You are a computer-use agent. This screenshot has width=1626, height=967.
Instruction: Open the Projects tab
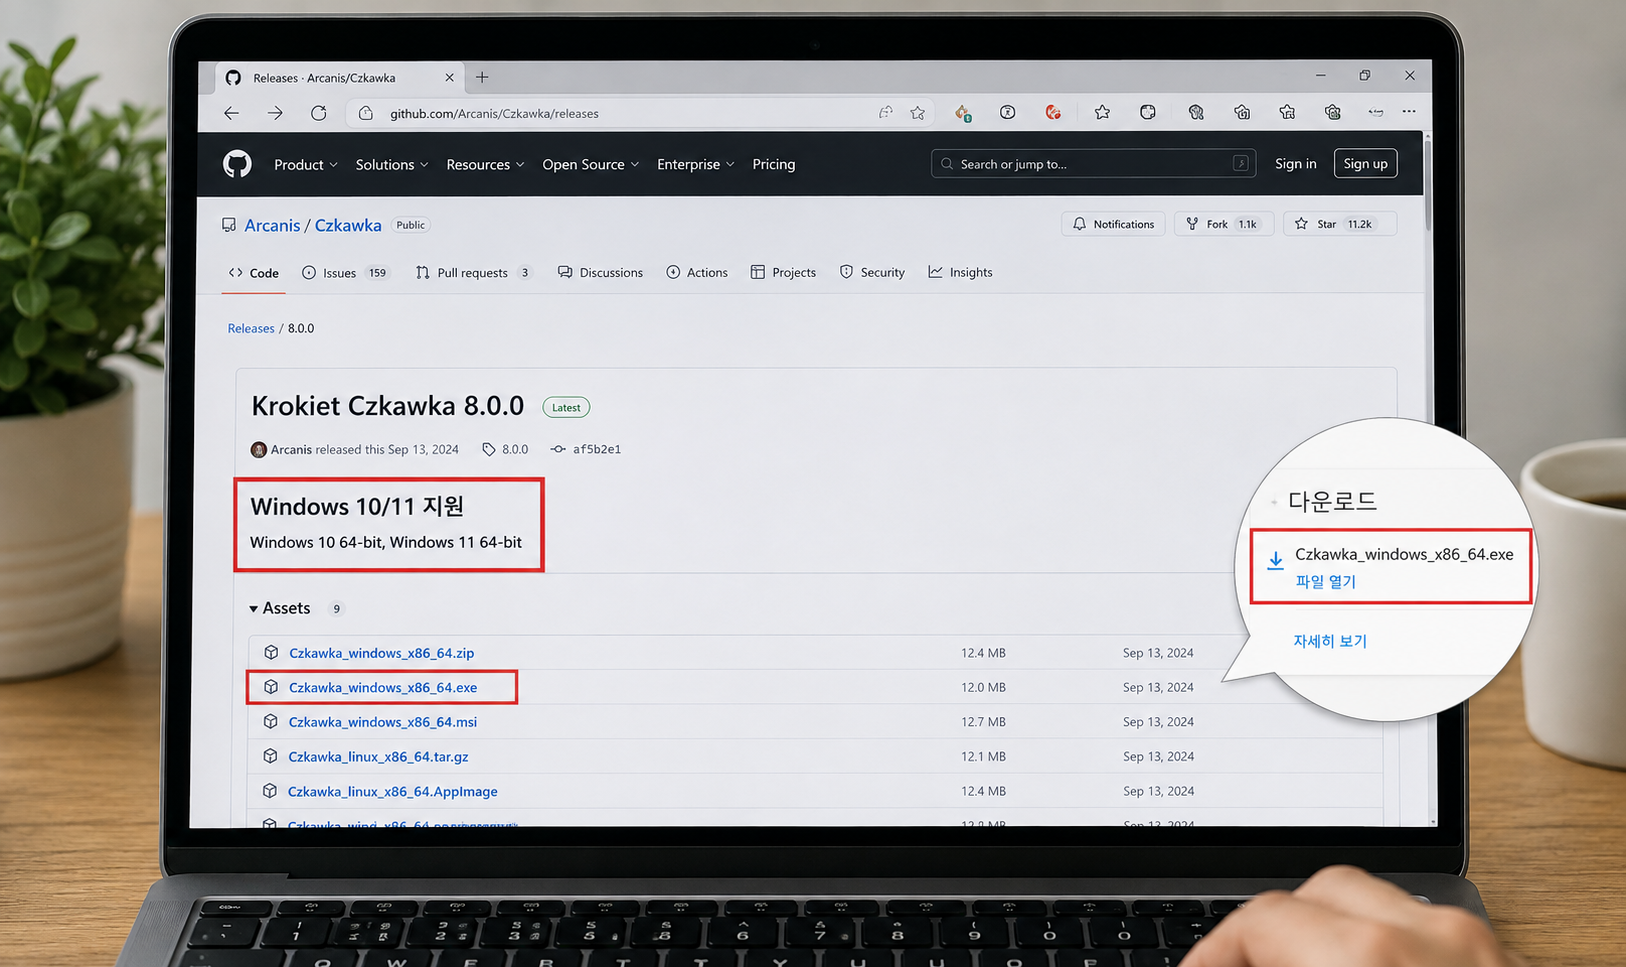783,273
